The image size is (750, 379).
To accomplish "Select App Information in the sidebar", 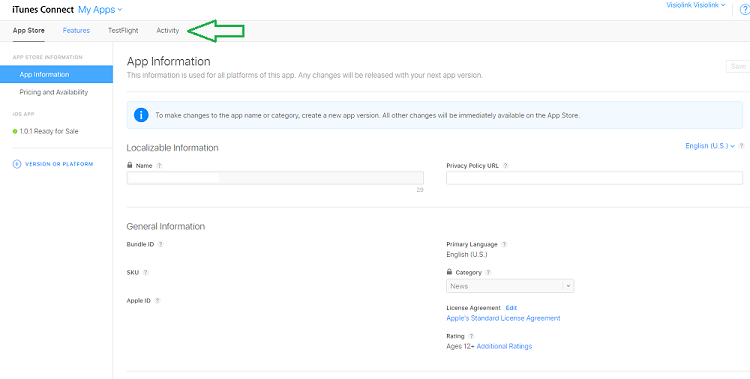I will [x=56, y=75].
